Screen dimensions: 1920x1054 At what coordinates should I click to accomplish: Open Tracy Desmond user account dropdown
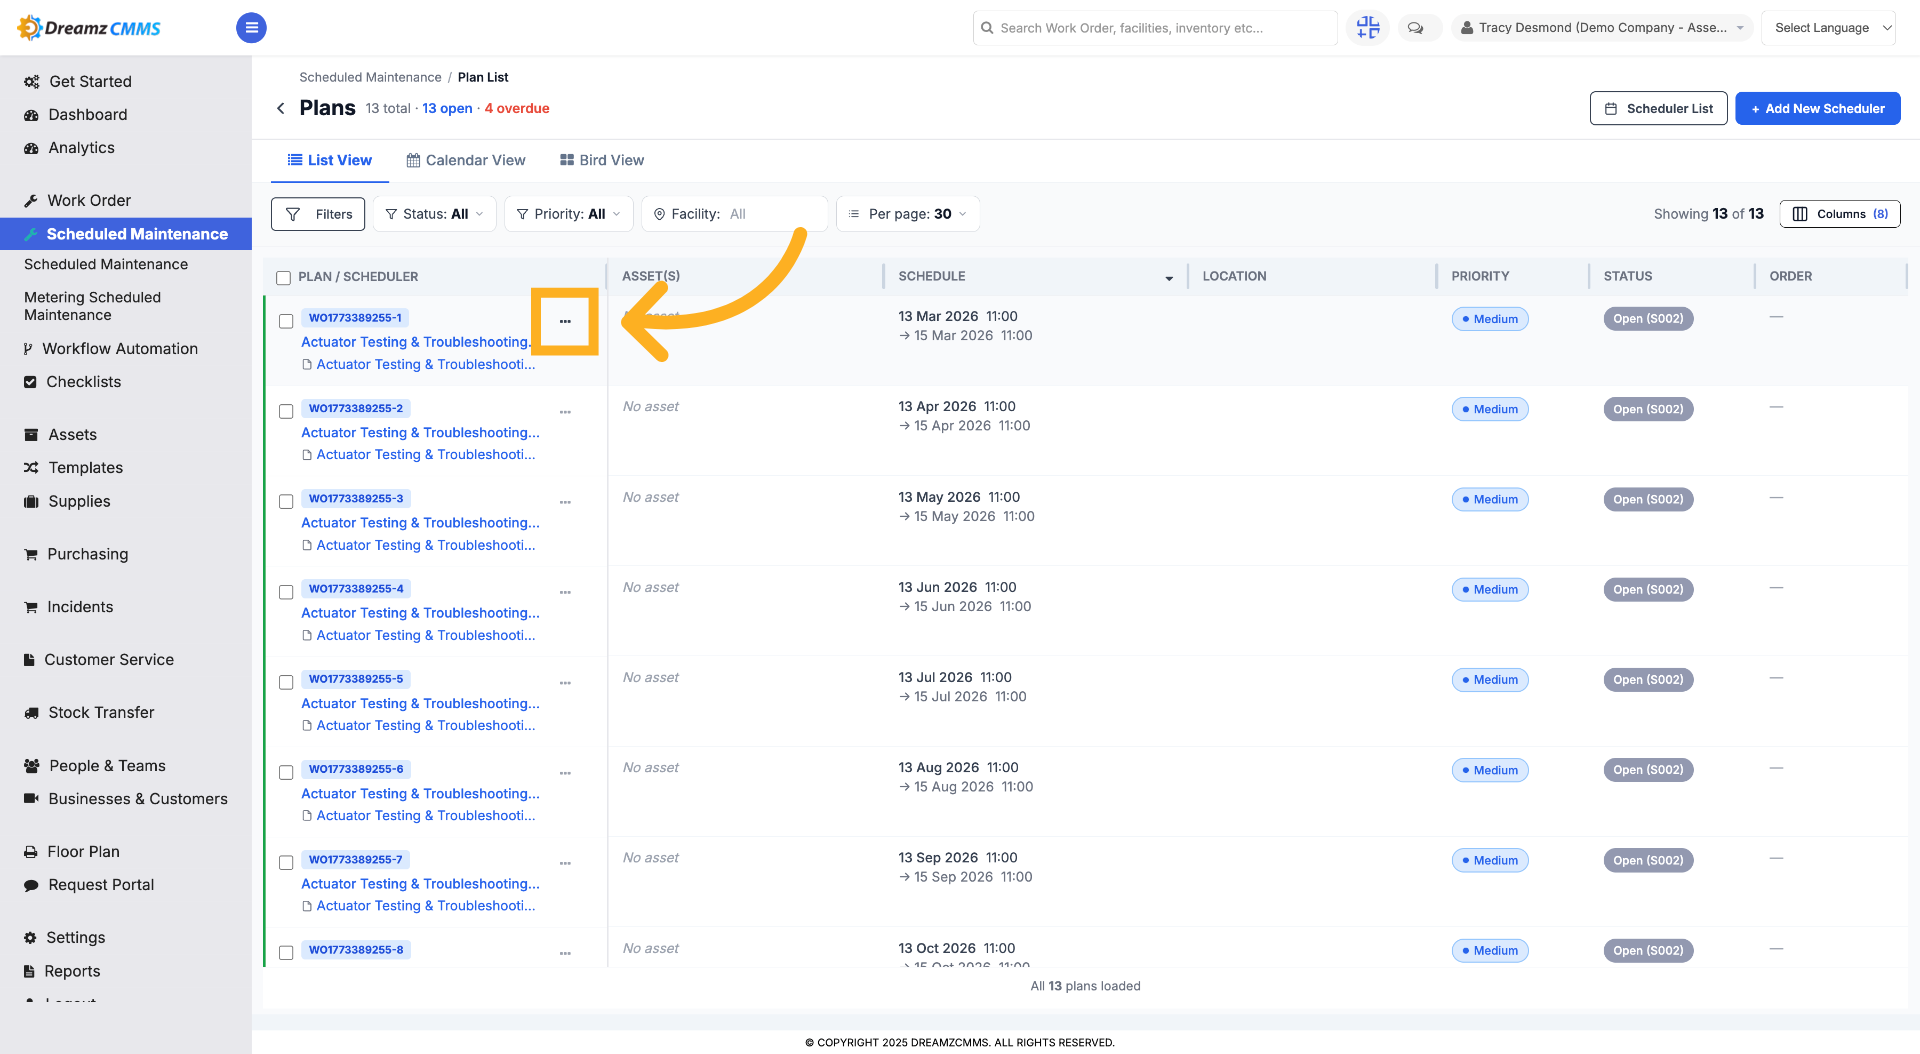1602,28
